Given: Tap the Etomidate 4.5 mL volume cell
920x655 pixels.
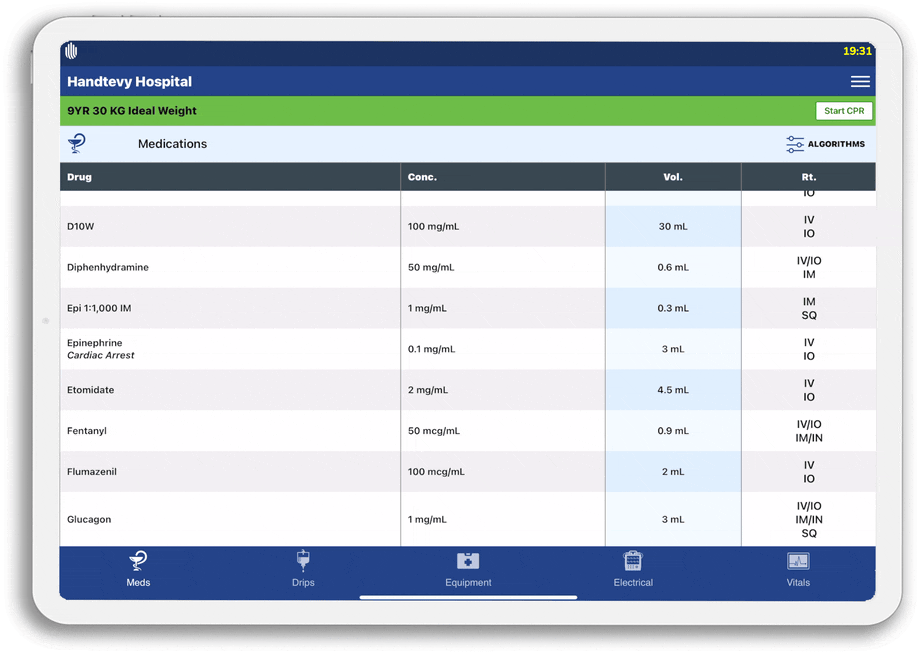Looking at the screenshot, I should (x=672, y=390).
